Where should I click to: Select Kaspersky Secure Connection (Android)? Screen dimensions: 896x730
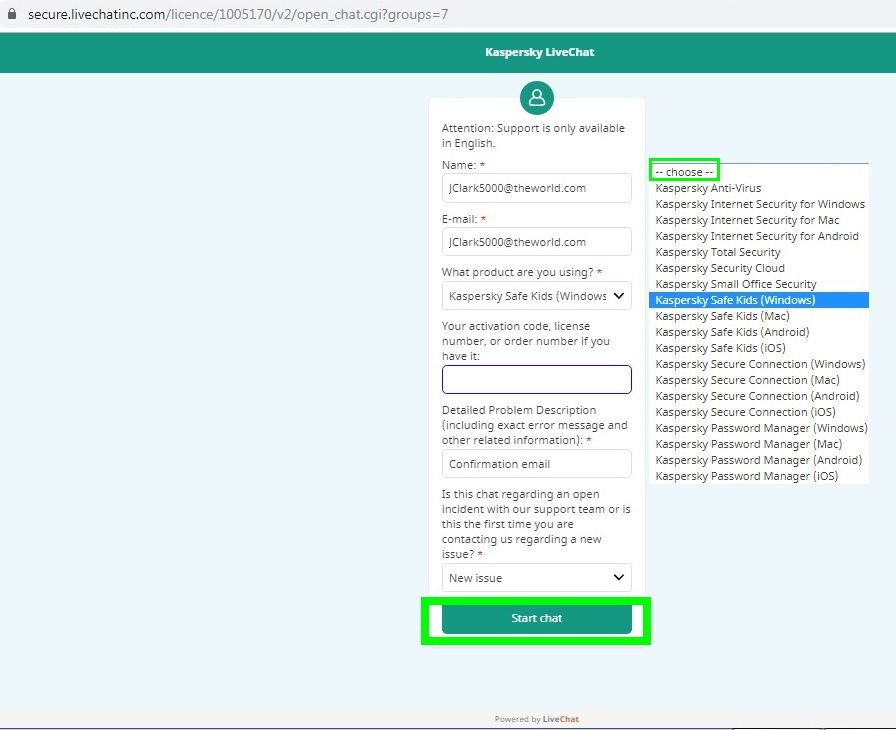(759, 396)
